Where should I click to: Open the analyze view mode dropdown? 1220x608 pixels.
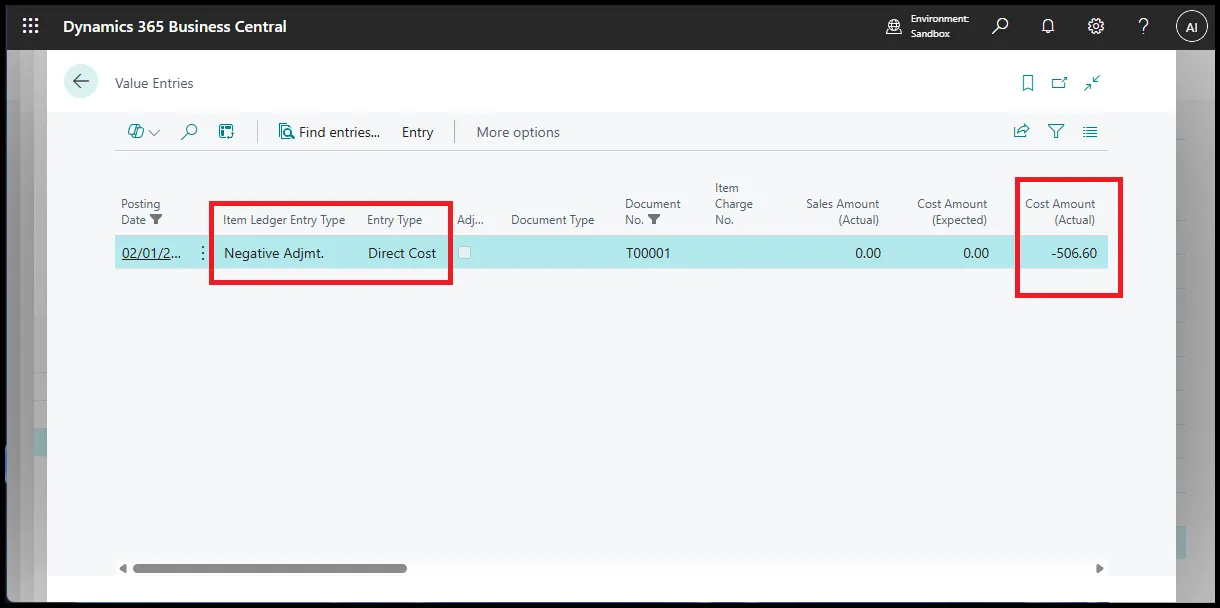(x=144, y=132)
